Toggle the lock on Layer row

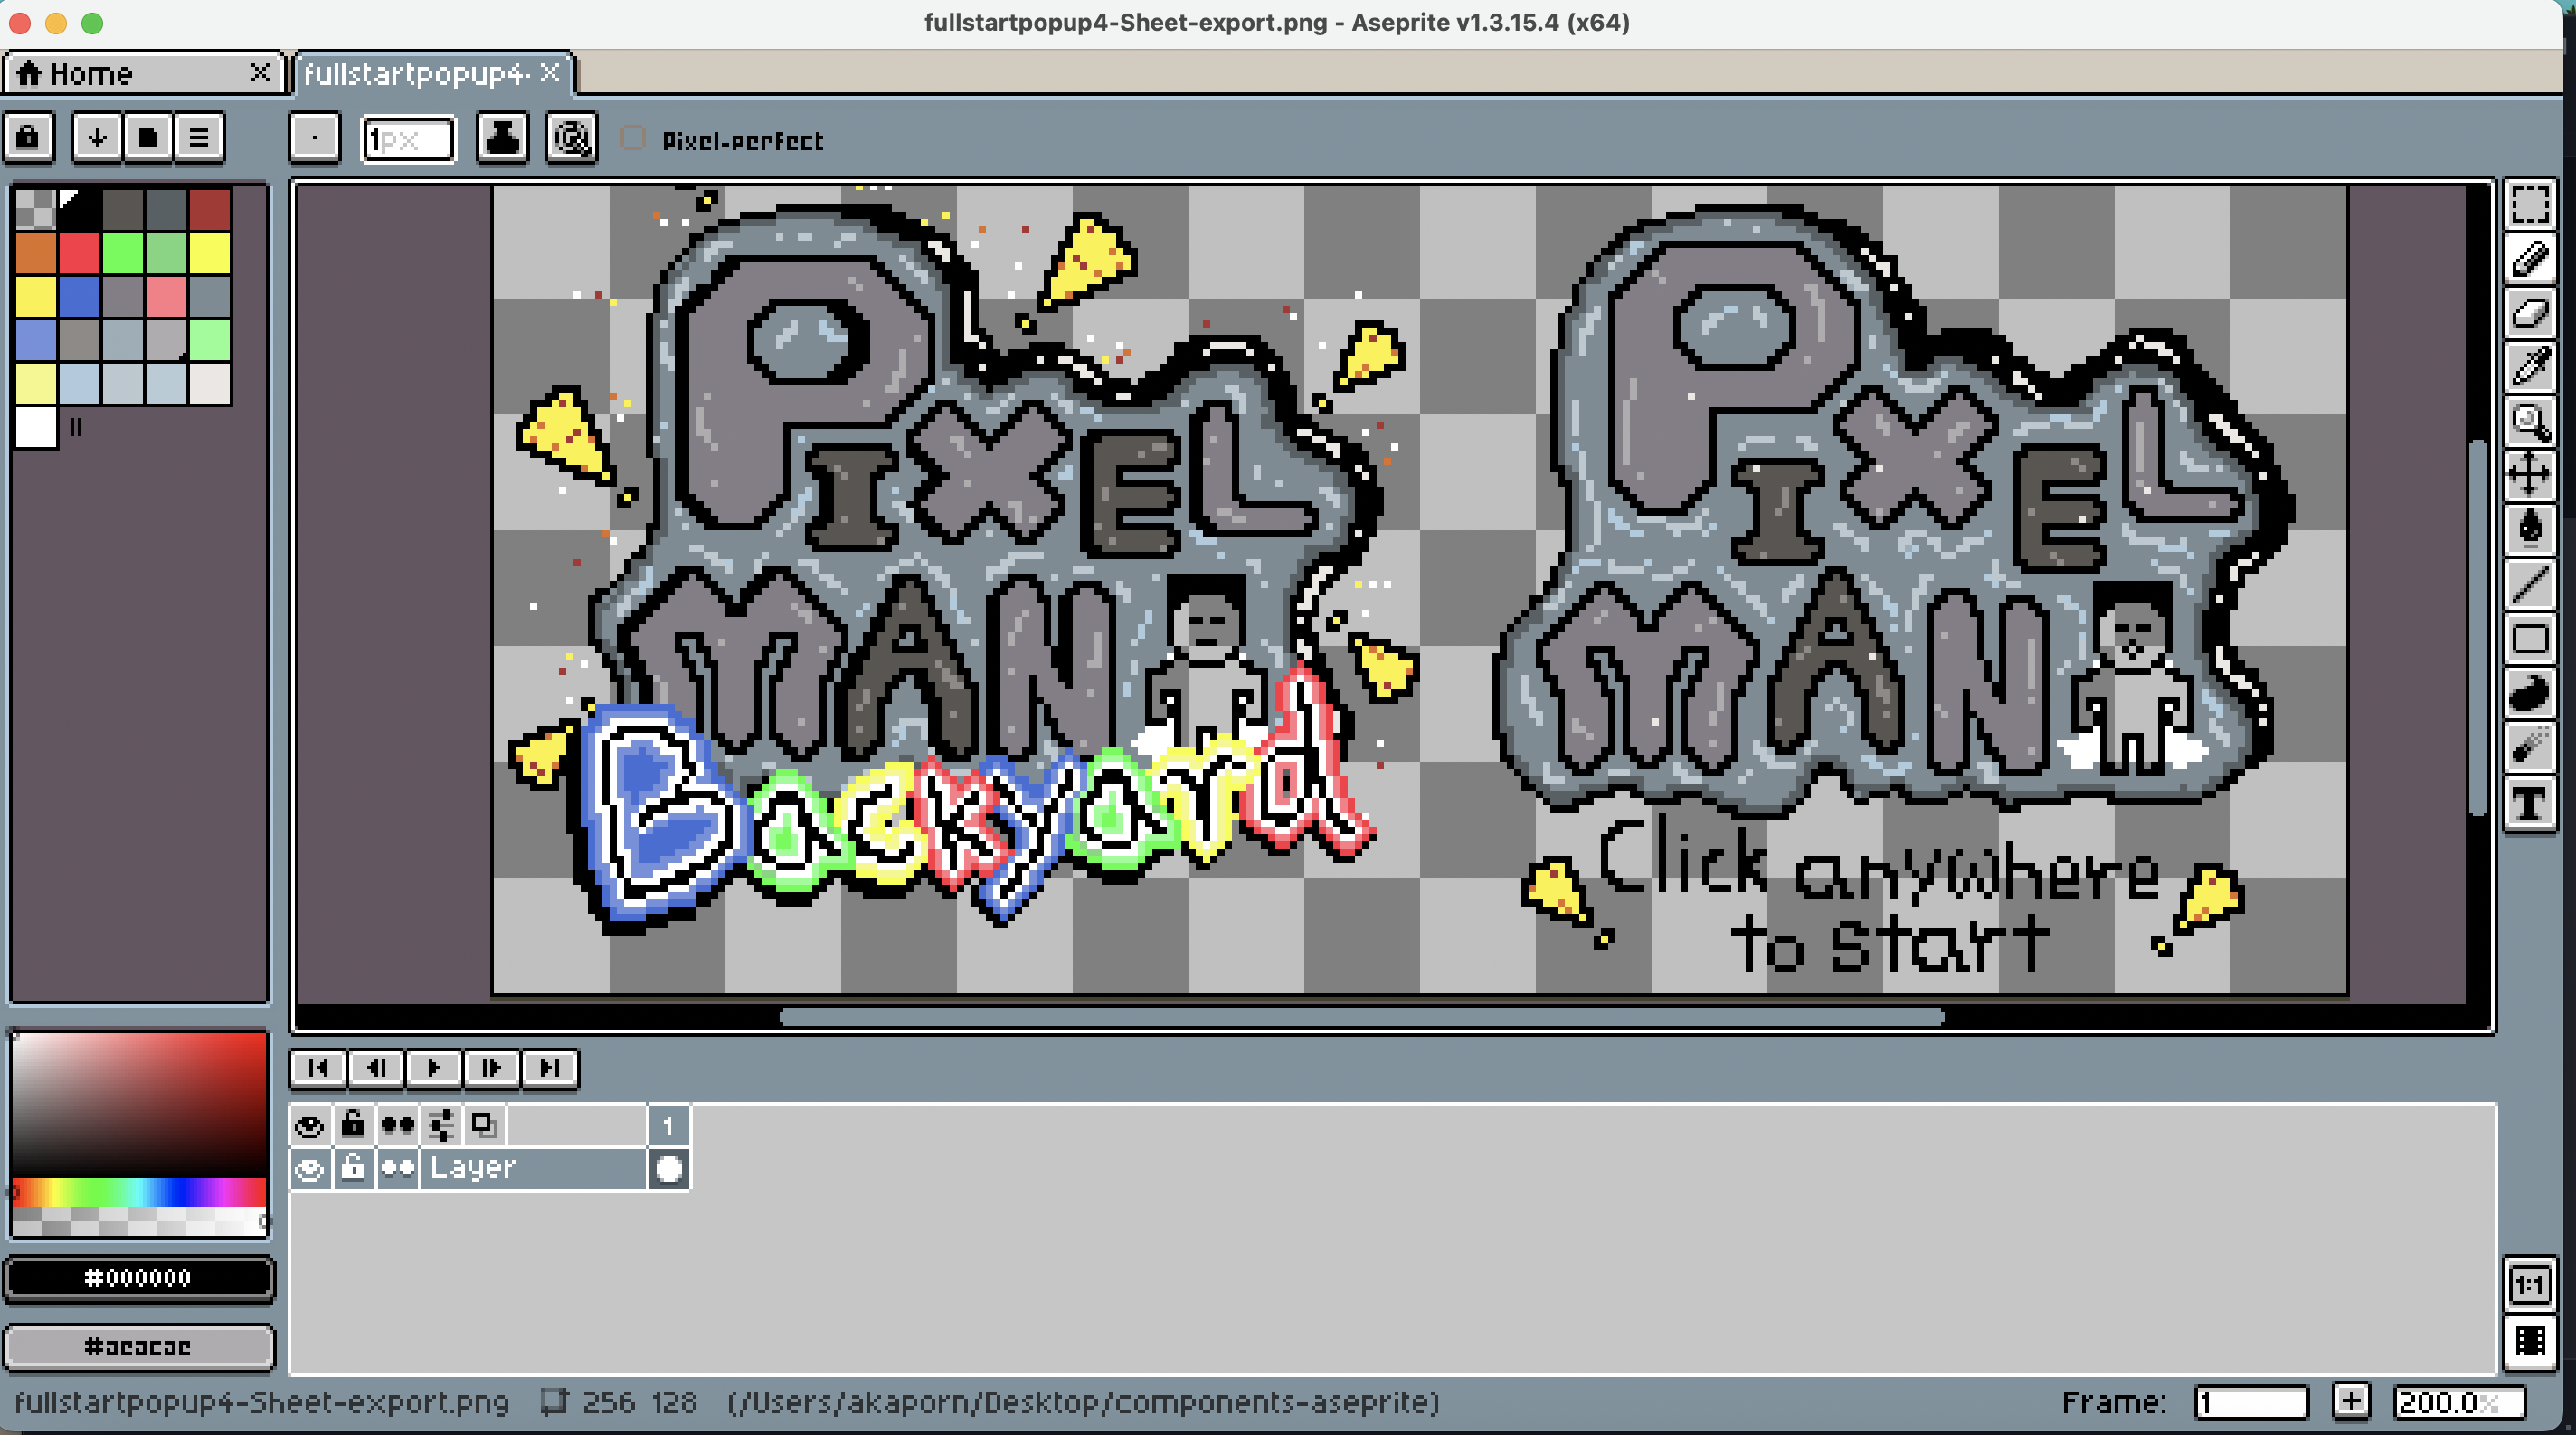(x=352, y=1168)
